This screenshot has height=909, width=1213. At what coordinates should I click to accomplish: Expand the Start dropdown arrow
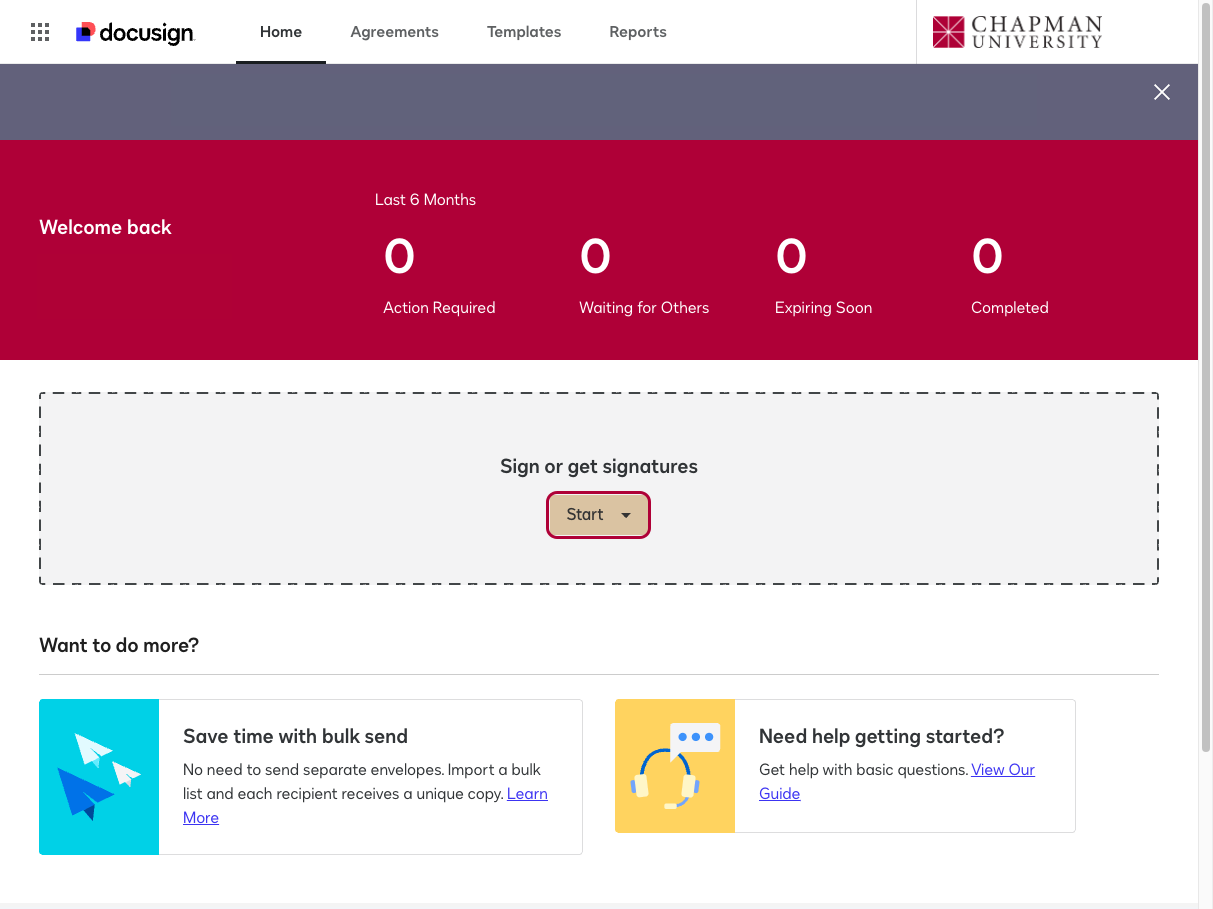[x=626, y=515]
